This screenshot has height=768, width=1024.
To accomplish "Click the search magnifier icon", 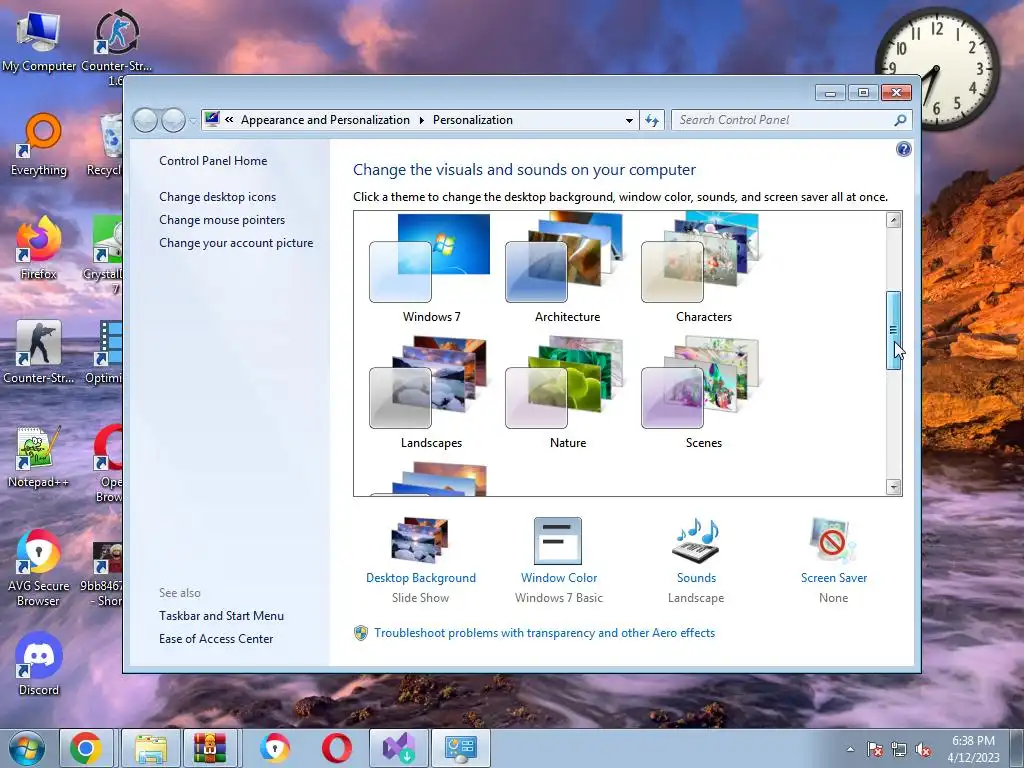I will click(900, 120).
